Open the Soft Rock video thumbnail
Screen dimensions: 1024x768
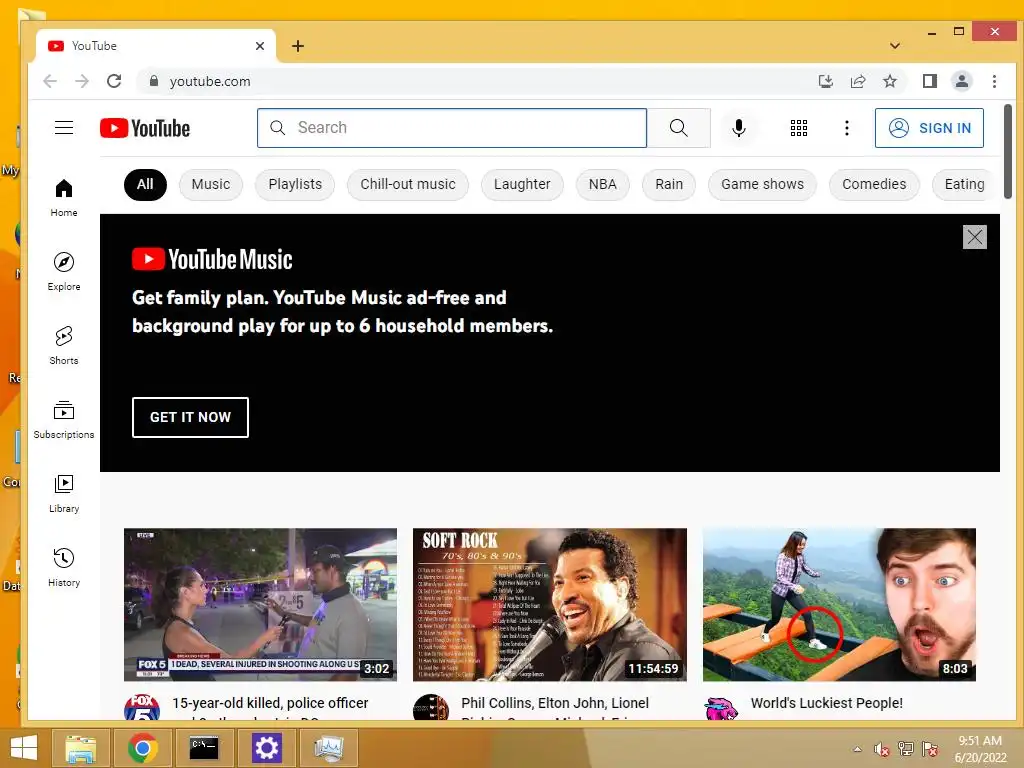pyautogui.click(x=550, y=605)
